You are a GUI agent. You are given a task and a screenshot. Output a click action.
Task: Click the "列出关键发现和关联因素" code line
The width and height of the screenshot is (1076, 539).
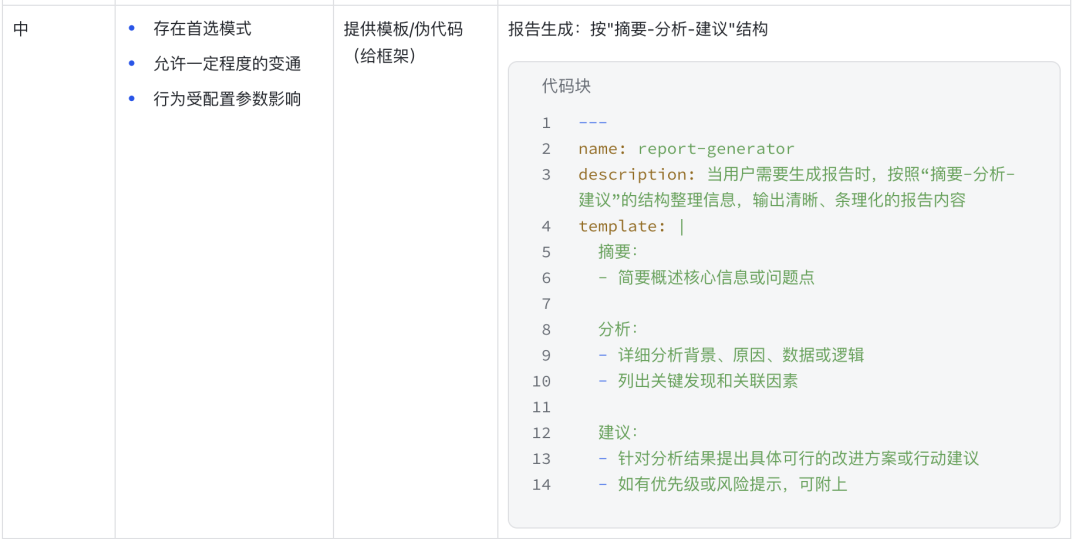pos(707,381)
